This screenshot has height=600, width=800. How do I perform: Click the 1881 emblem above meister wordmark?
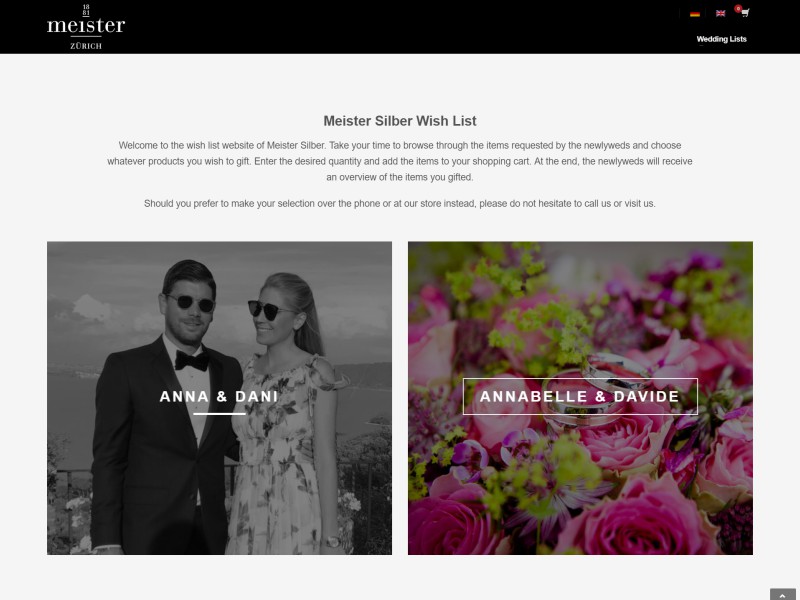click(x=86, y=10)
